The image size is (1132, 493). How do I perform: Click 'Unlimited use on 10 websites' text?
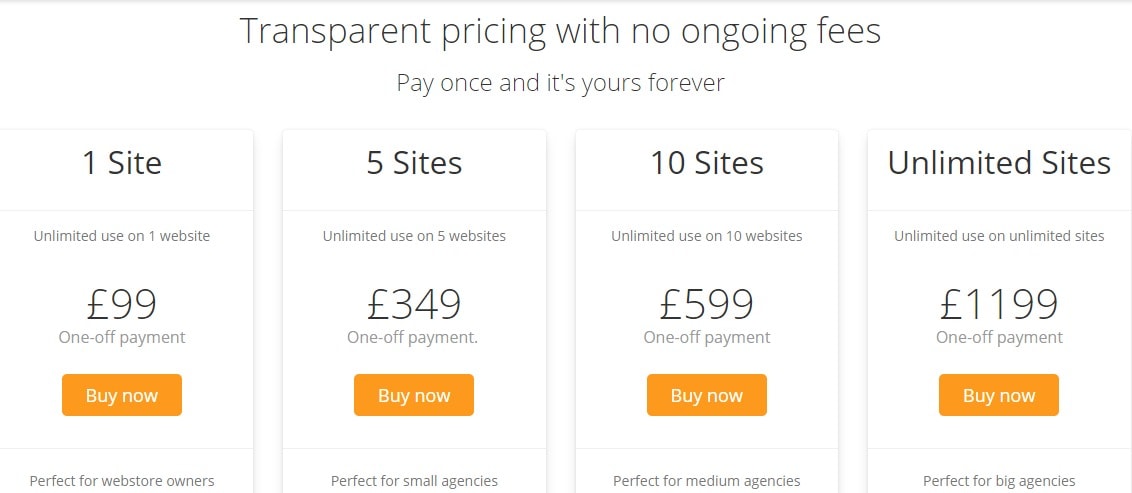[707, 236]
